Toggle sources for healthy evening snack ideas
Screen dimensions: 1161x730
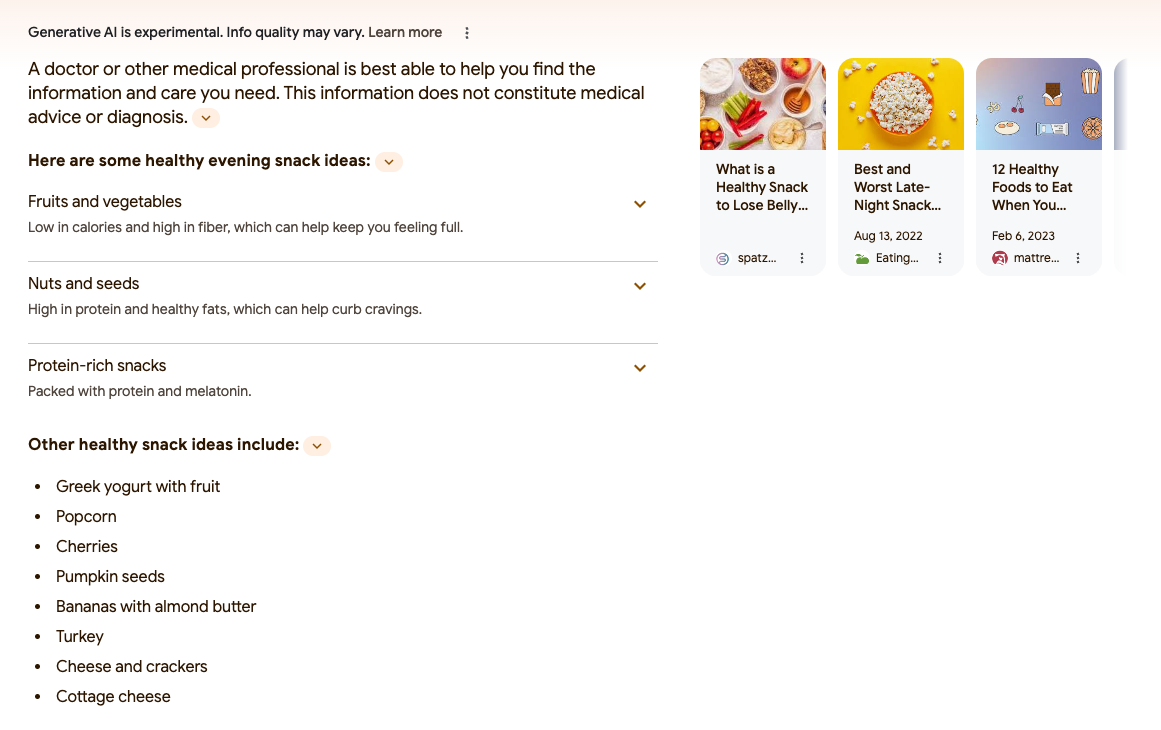point(389,161)
